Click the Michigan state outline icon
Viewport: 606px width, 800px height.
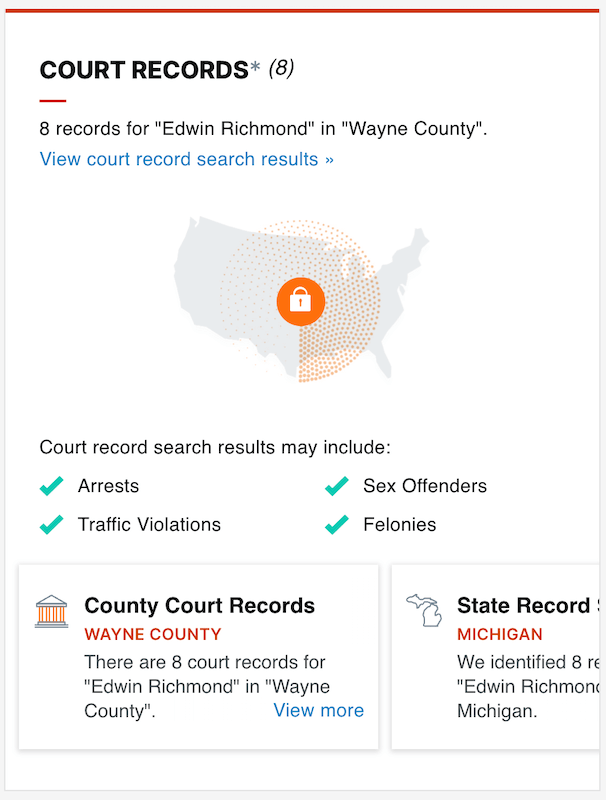[423, 611]
